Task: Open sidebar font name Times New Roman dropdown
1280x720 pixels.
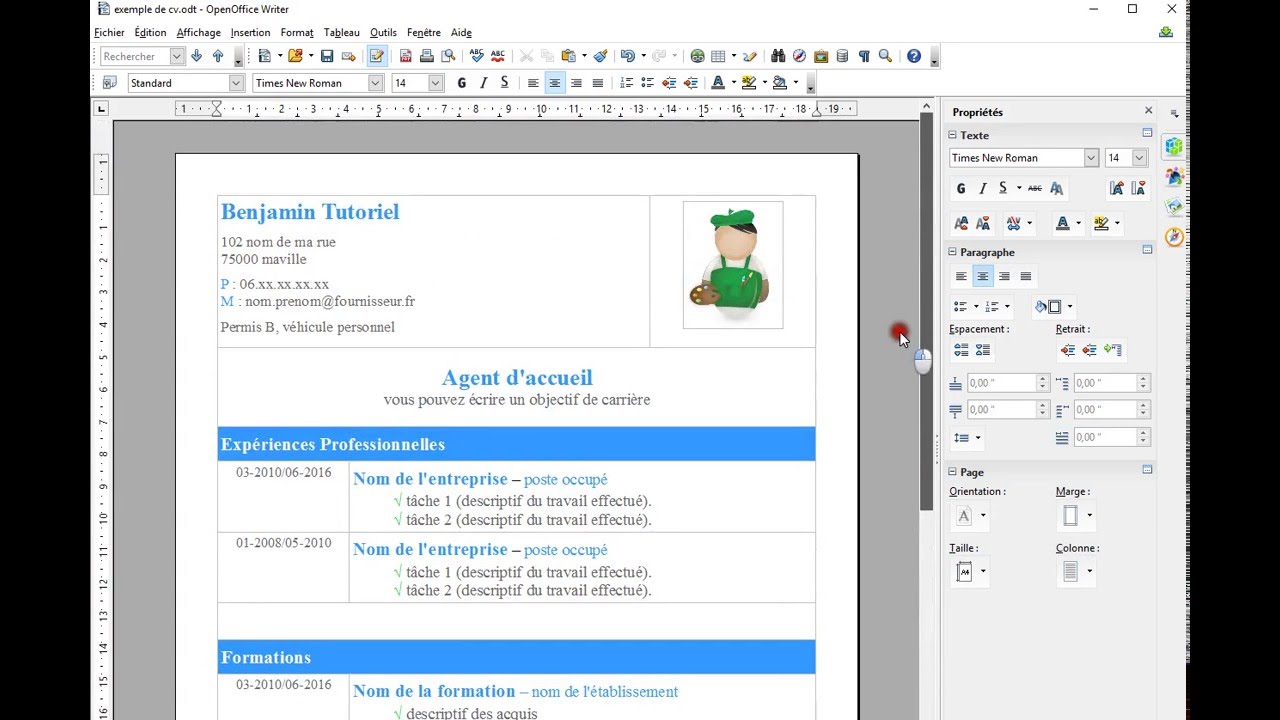Action: (x=1091, y=158)
